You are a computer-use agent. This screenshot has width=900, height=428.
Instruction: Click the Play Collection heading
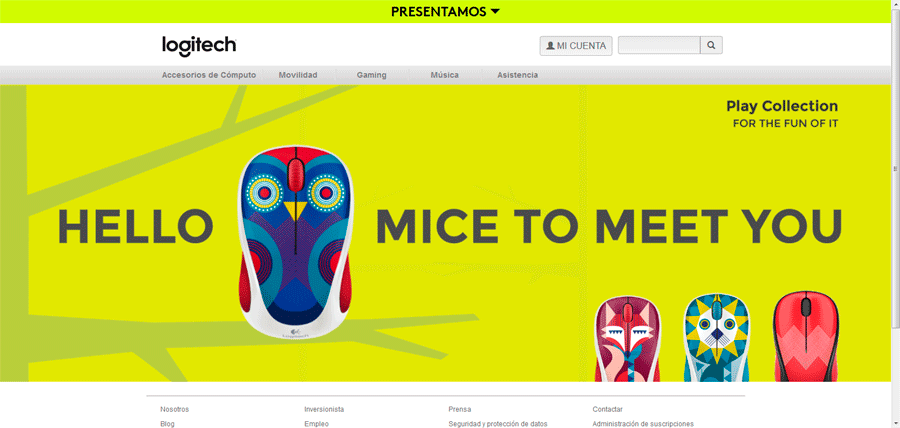coord(782,106)
